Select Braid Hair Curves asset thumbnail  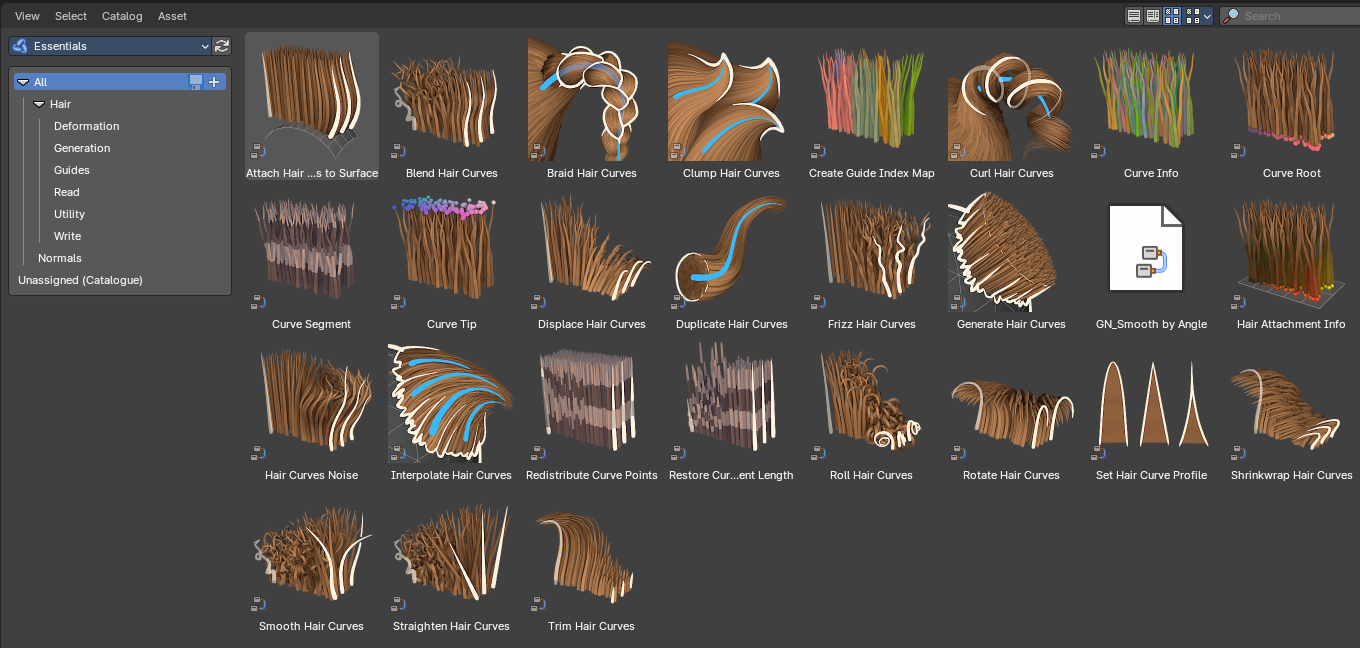click(x=592, y=100)
